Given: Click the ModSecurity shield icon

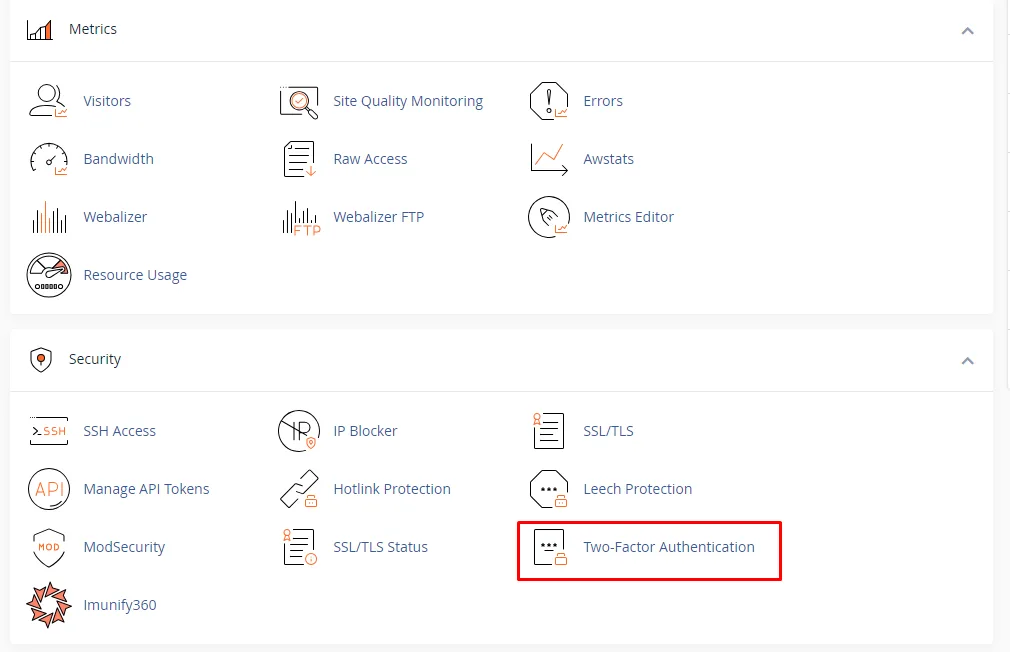Looking at the screenshot, I should click(48, 547).
